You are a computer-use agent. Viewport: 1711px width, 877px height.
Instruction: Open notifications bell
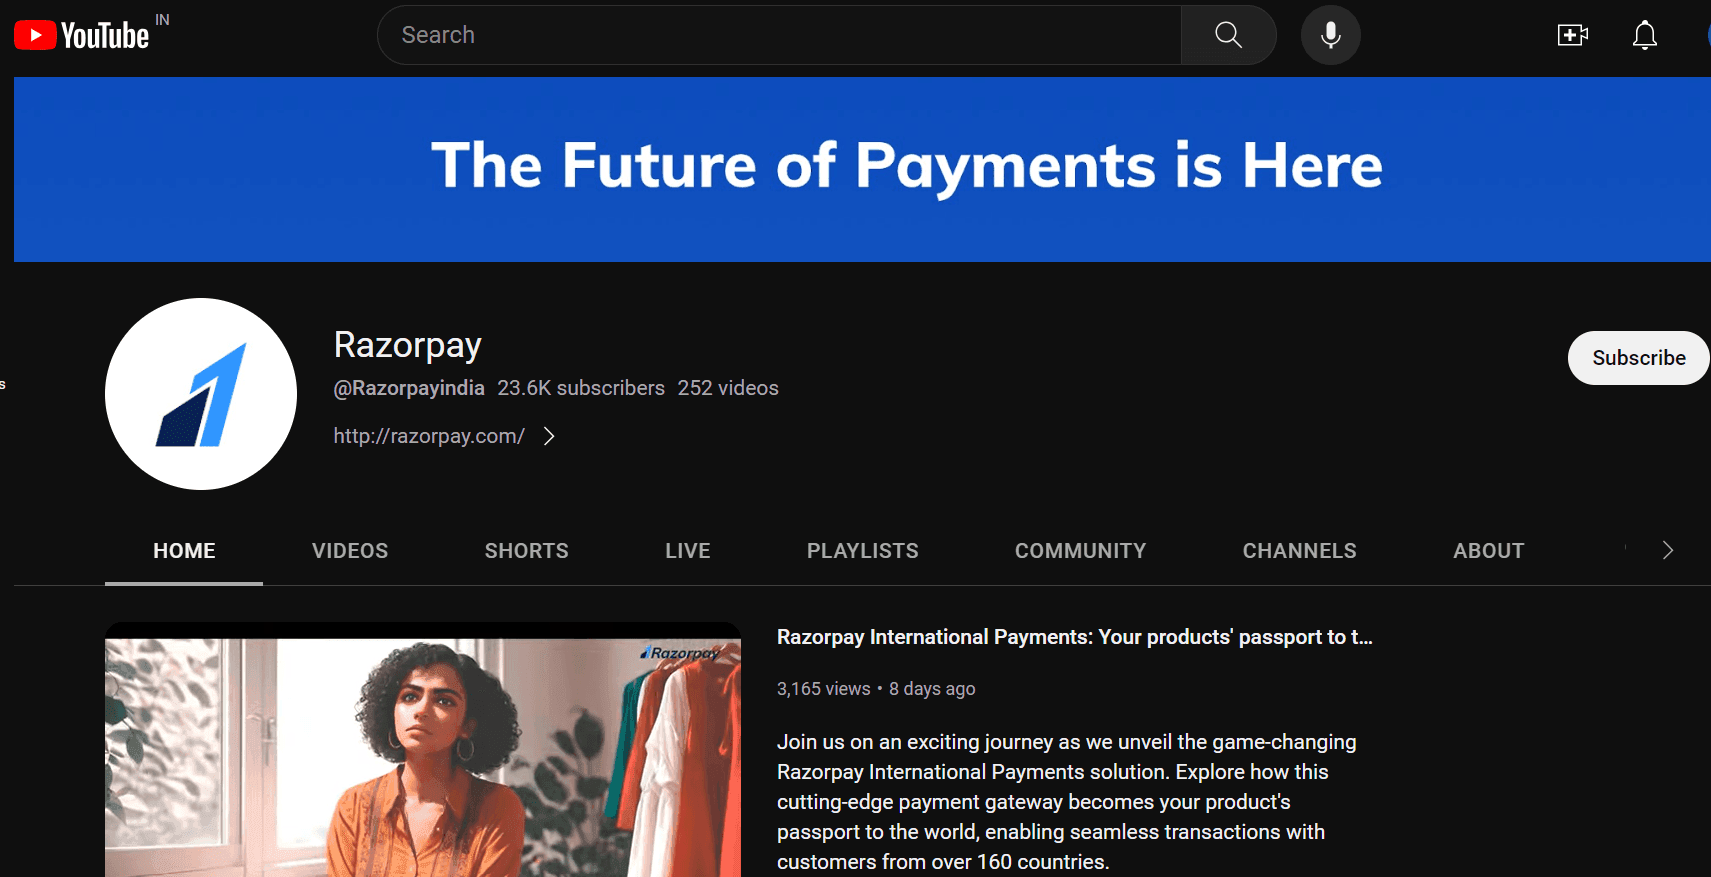coord(1645,35)
